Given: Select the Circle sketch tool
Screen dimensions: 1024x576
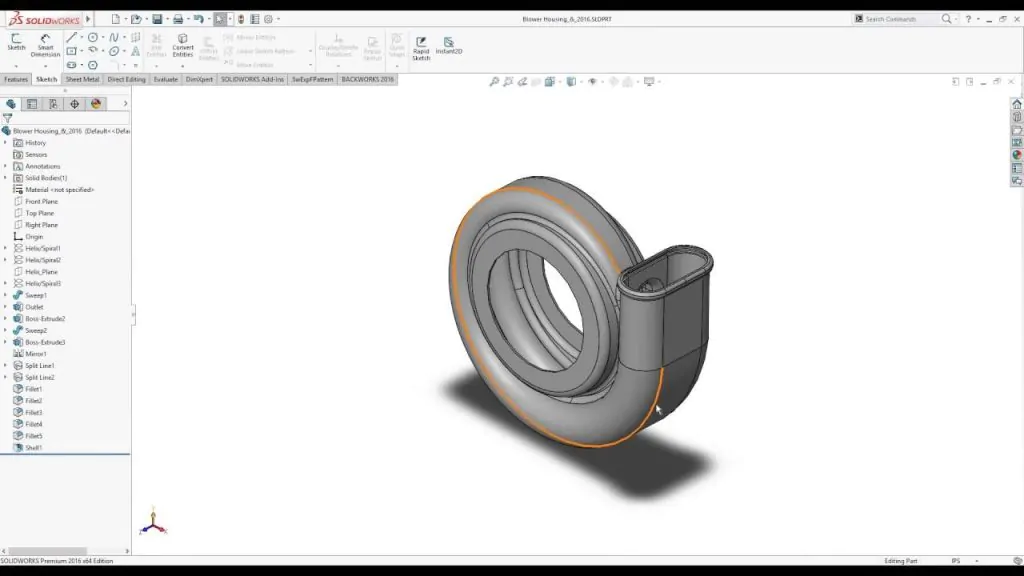Looking at the screenshot, I should pos(93,38).
